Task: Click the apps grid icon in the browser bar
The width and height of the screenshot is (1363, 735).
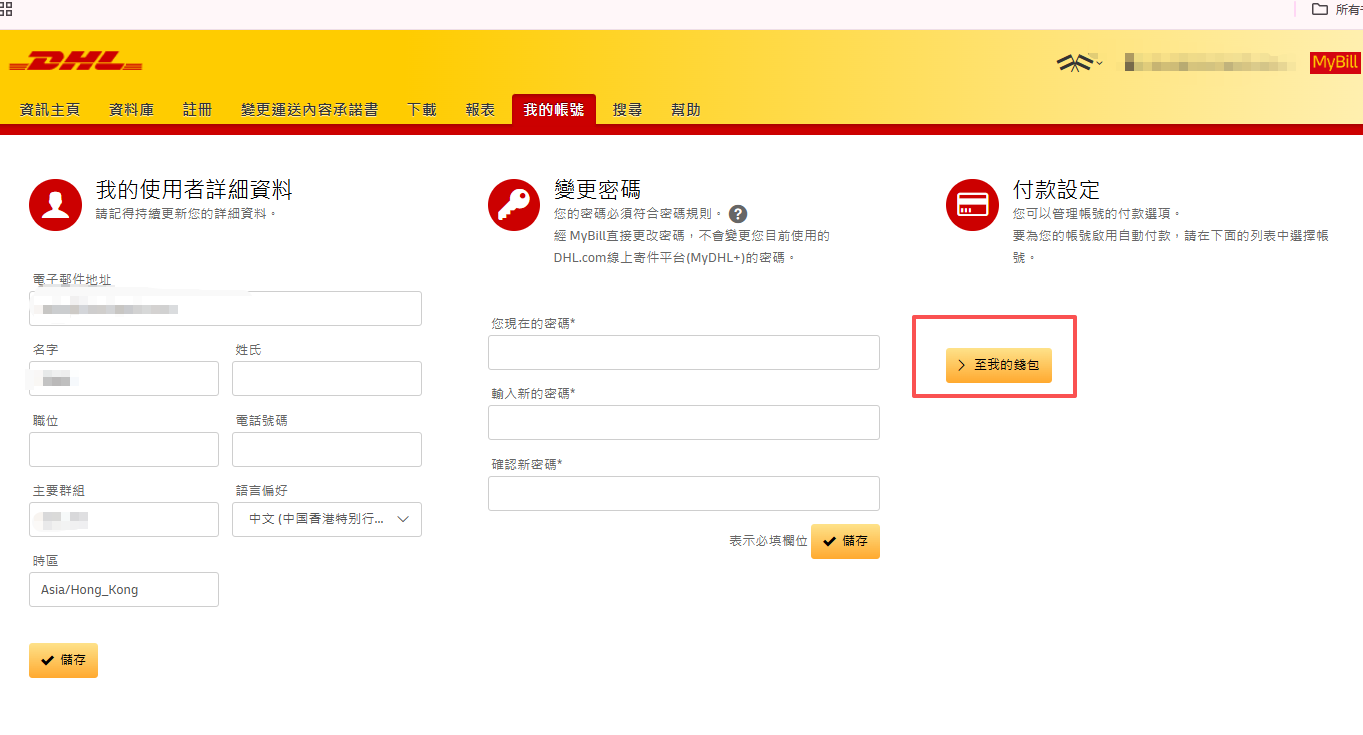Action: click(6, 8)
